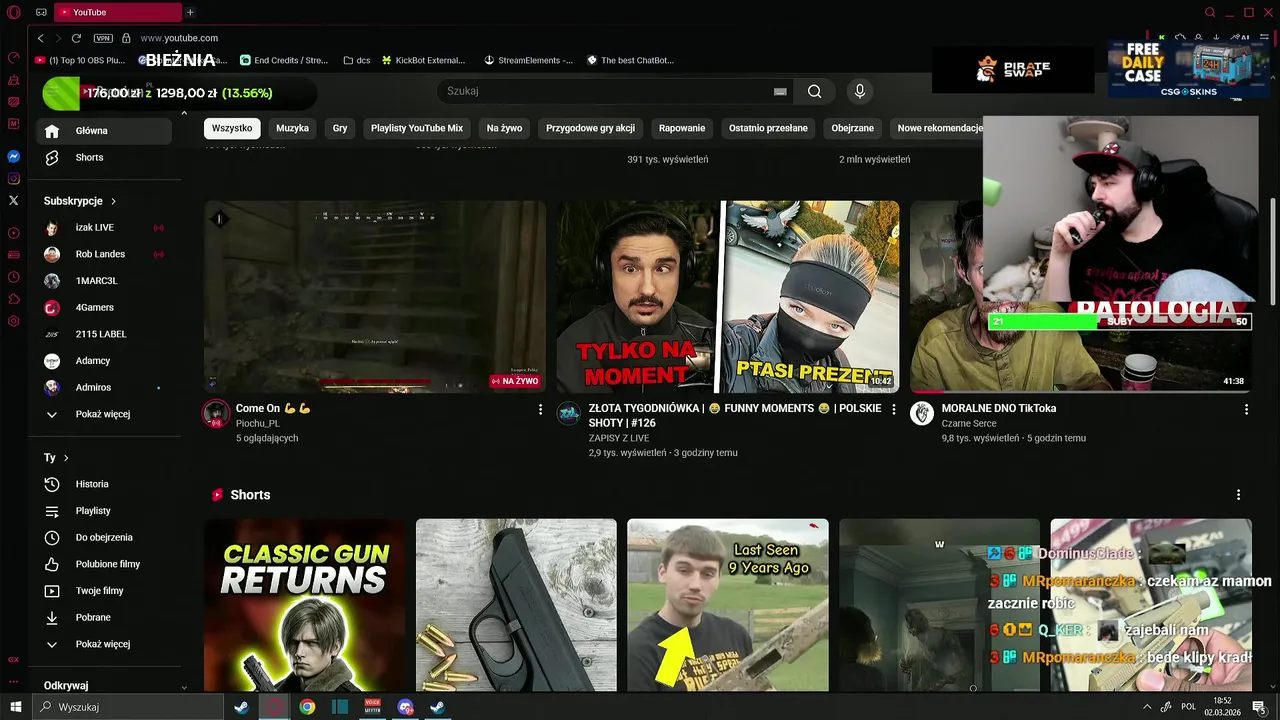1280x720 pixels.
Task: Open GX Corner gamepad icon in tab bar
Action: coord(41,12)
